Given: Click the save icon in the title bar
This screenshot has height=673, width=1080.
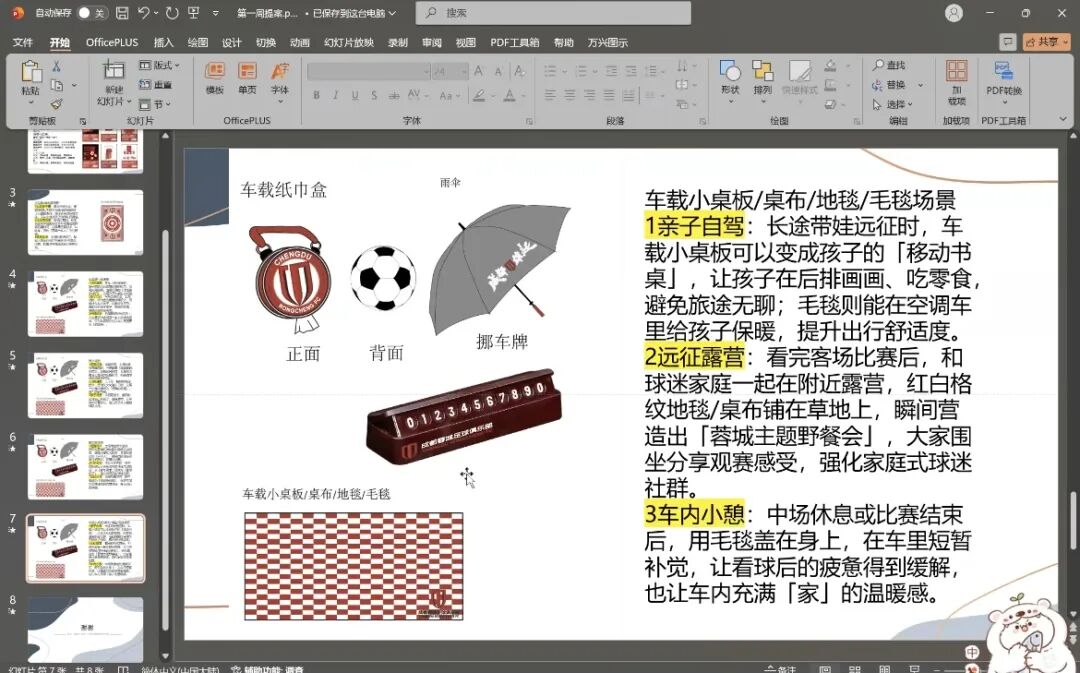Looking at the screenshot, I should coord(121,13).
